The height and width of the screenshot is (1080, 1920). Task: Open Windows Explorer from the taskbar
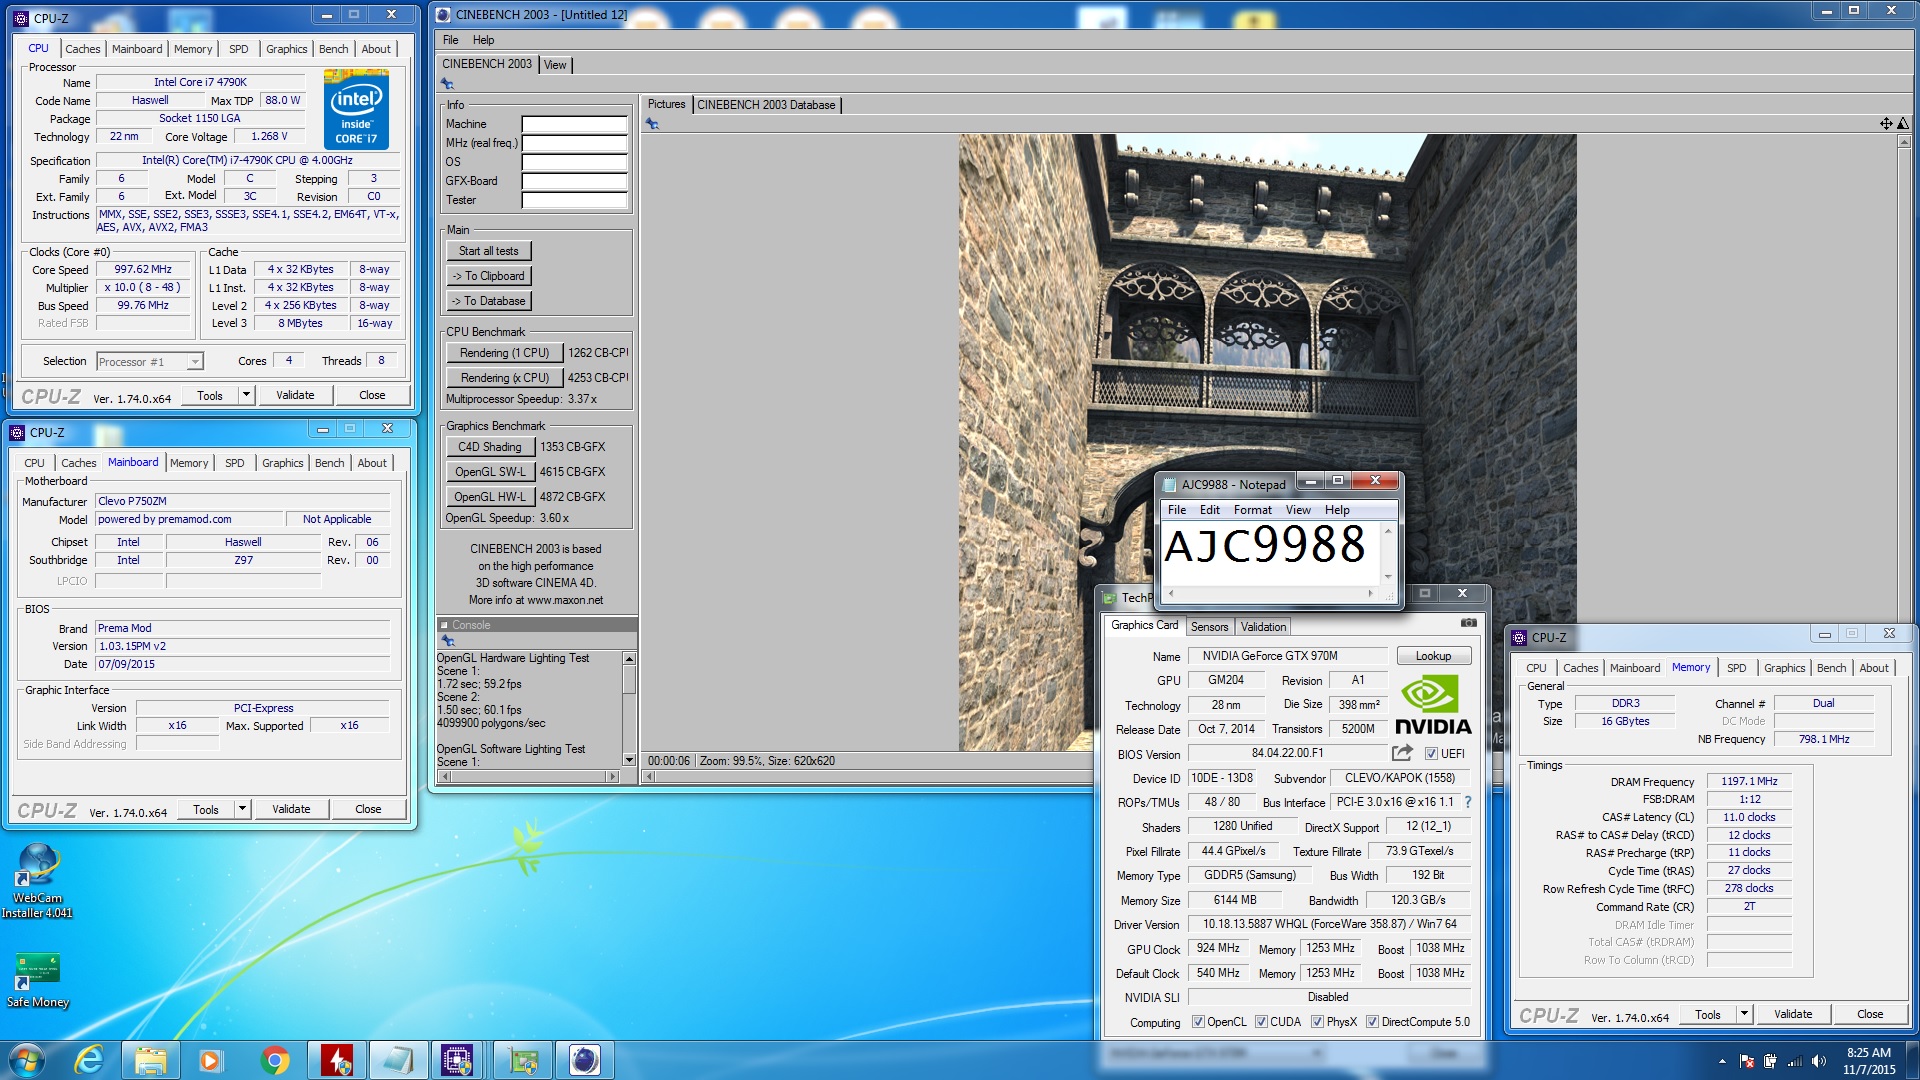[151, 1060]
